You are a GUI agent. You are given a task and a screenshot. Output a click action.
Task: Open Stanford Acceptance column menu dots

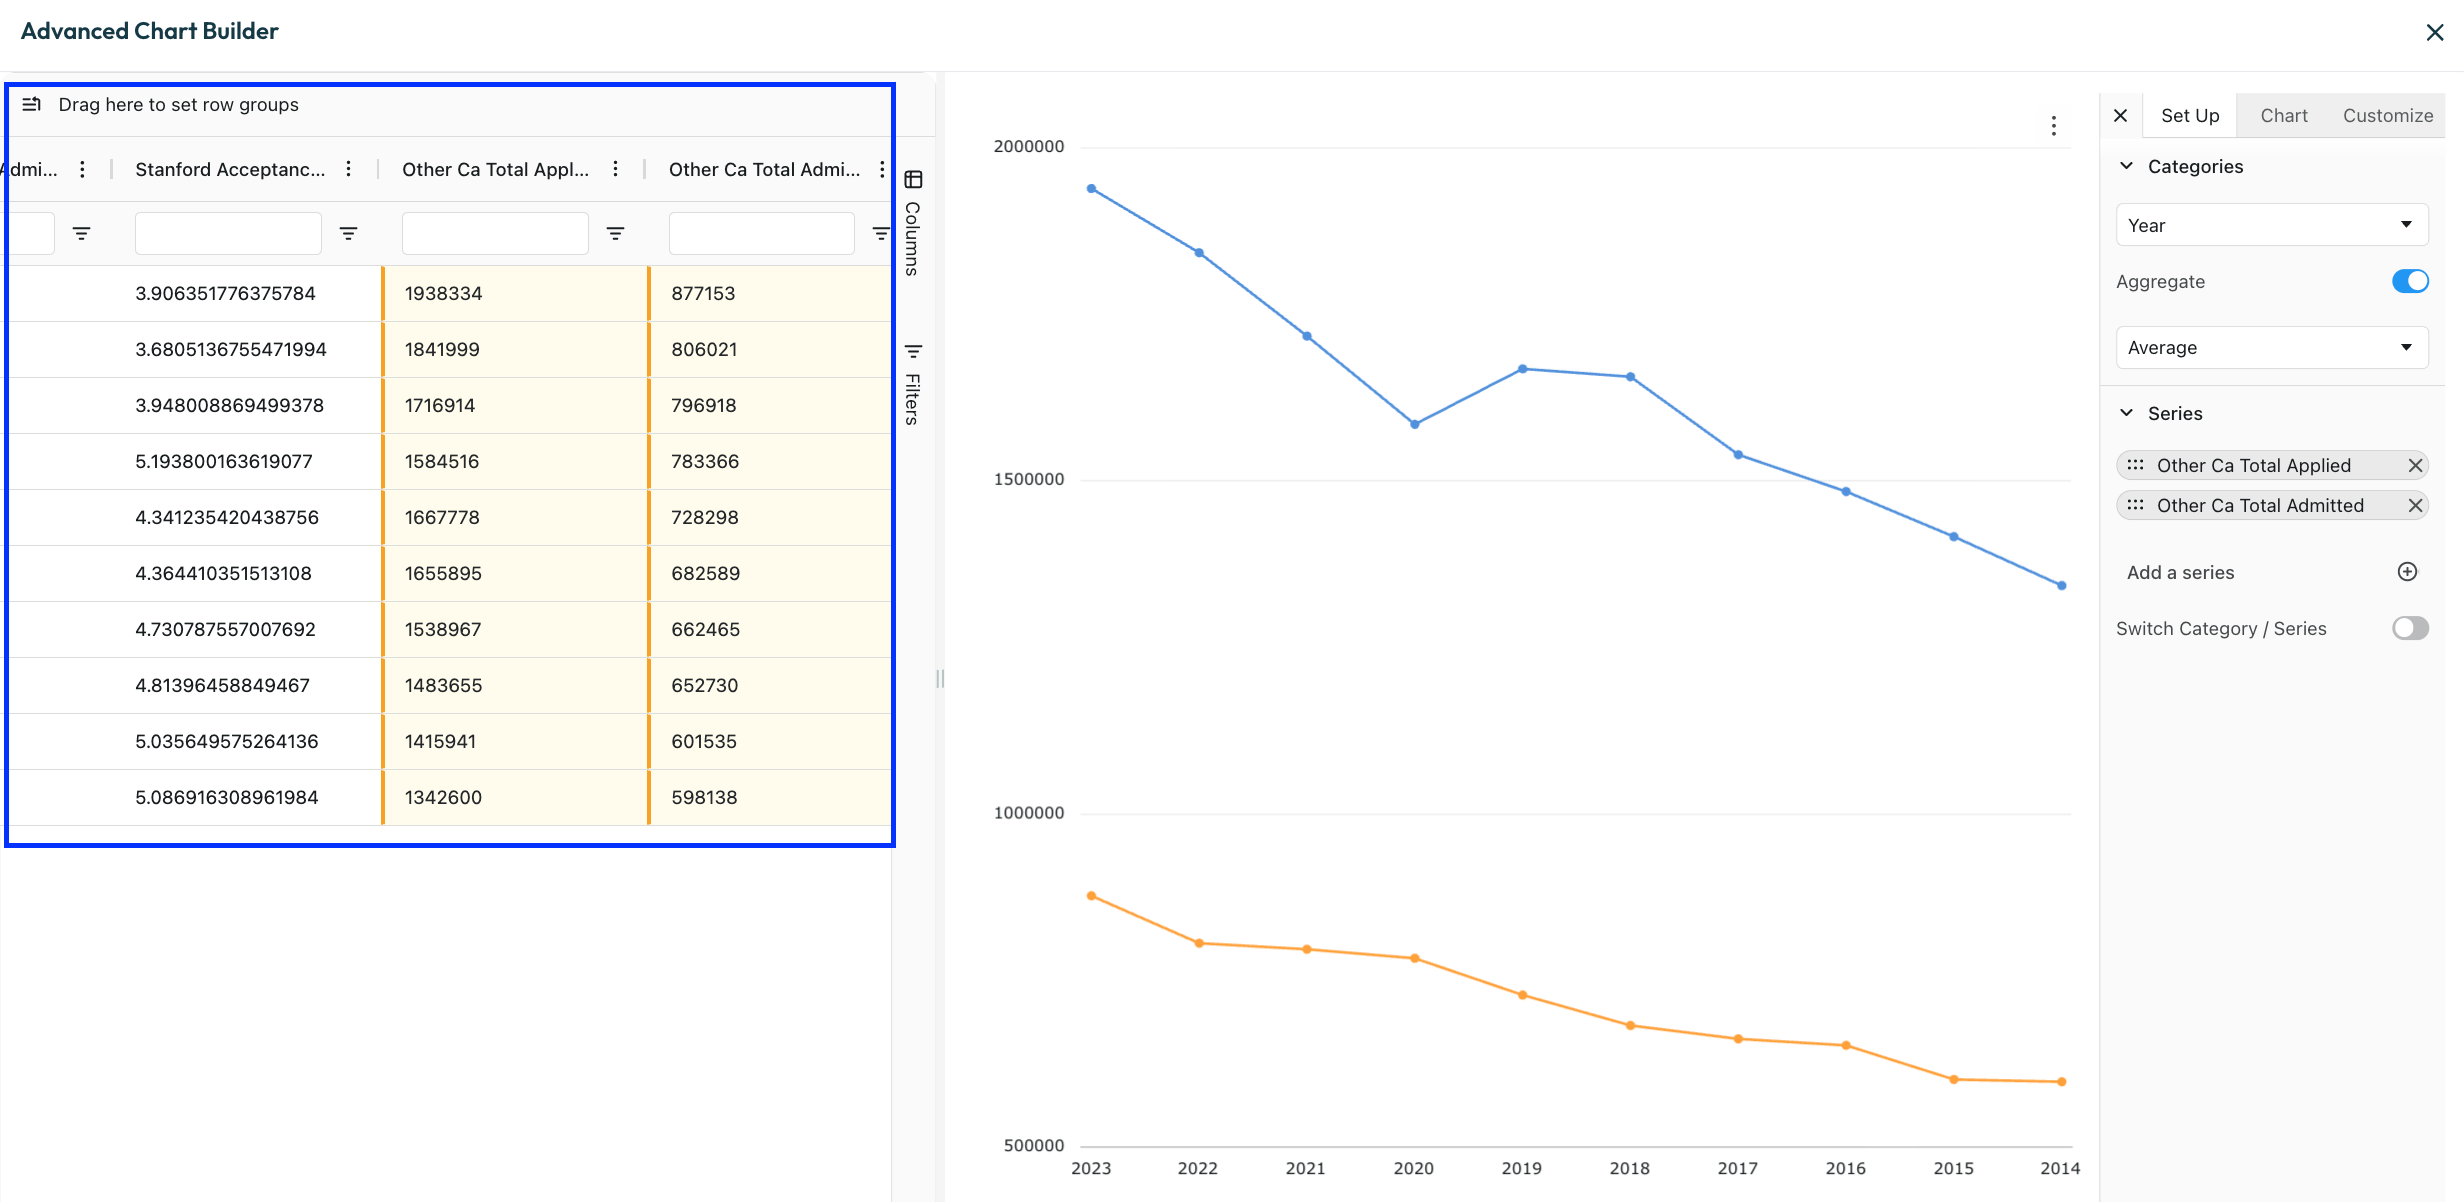click(348, 169)
